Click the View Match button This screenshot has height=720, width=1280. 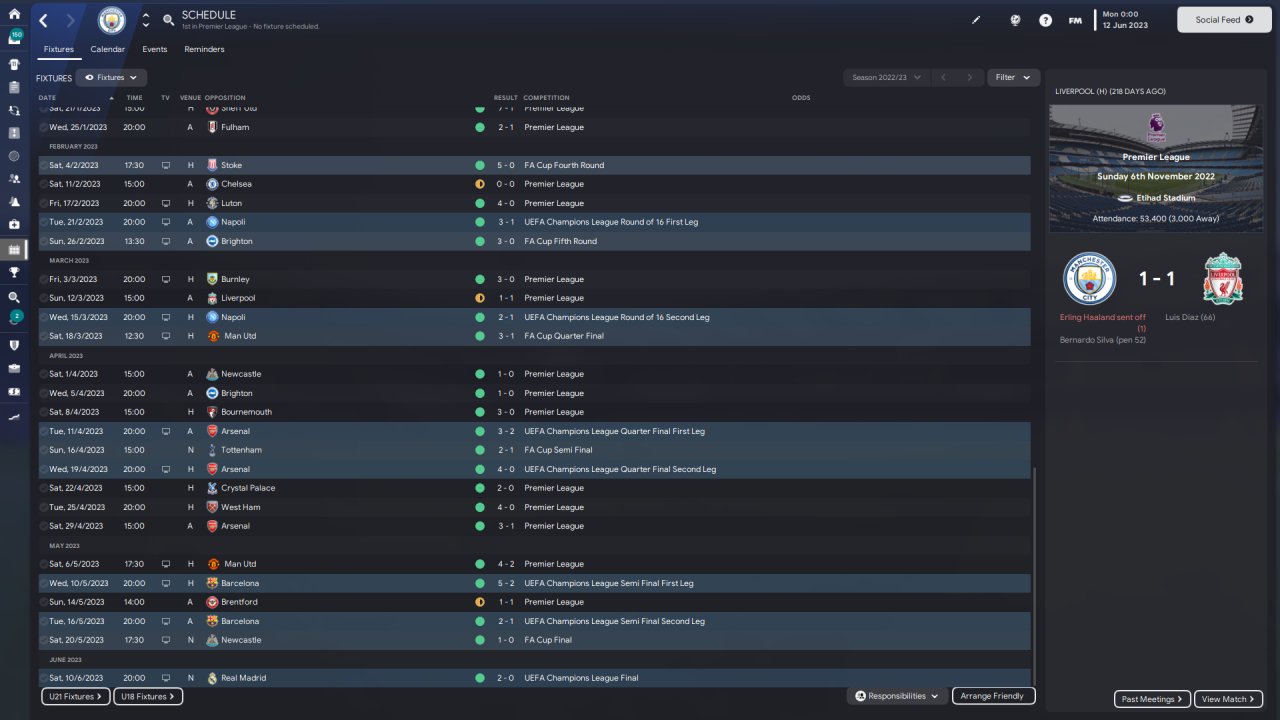click(x=1229, y=699)
